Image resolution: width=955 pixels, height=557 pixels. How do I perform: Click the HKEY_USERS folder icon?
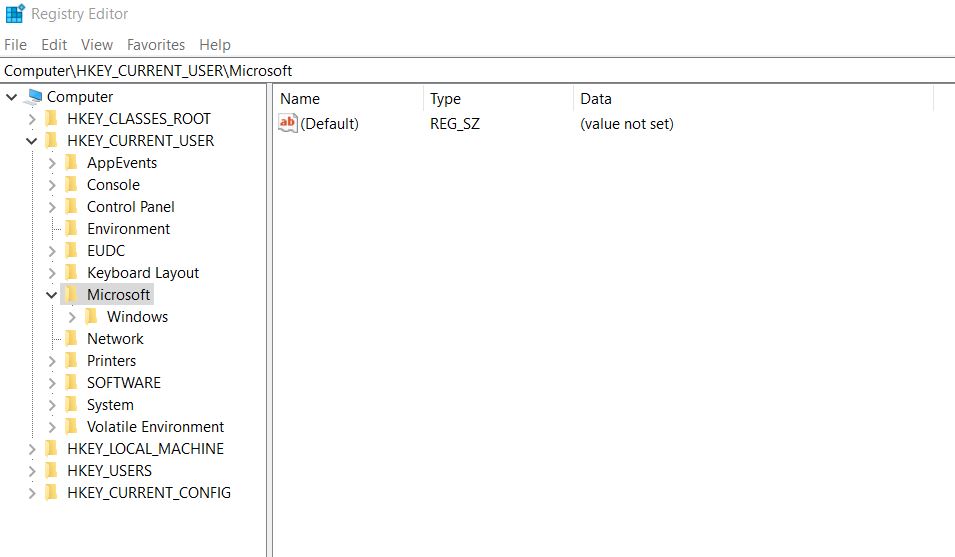pyautogui.click(x=52, y=471)
